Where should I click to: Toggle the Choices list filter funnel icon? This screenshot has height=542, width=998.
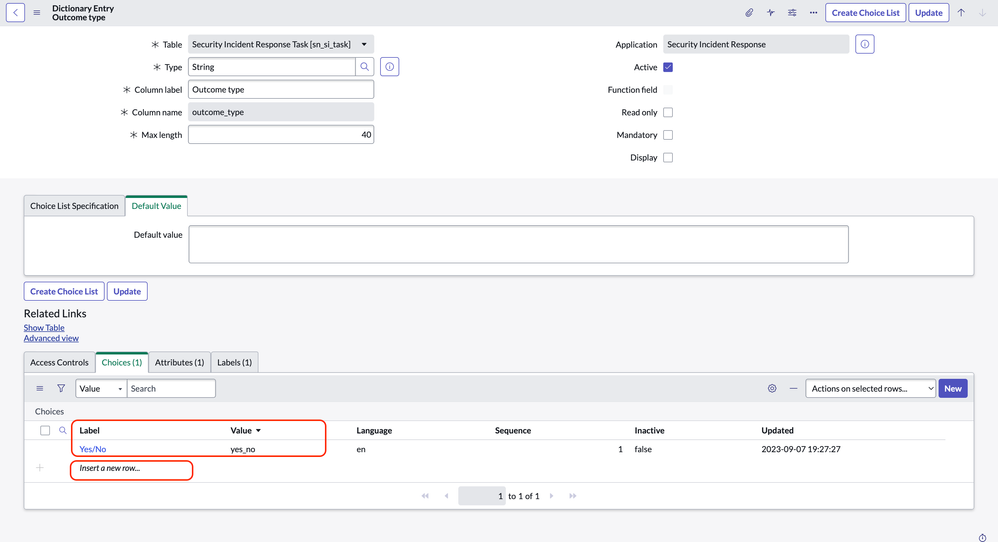tap(61, 389)
